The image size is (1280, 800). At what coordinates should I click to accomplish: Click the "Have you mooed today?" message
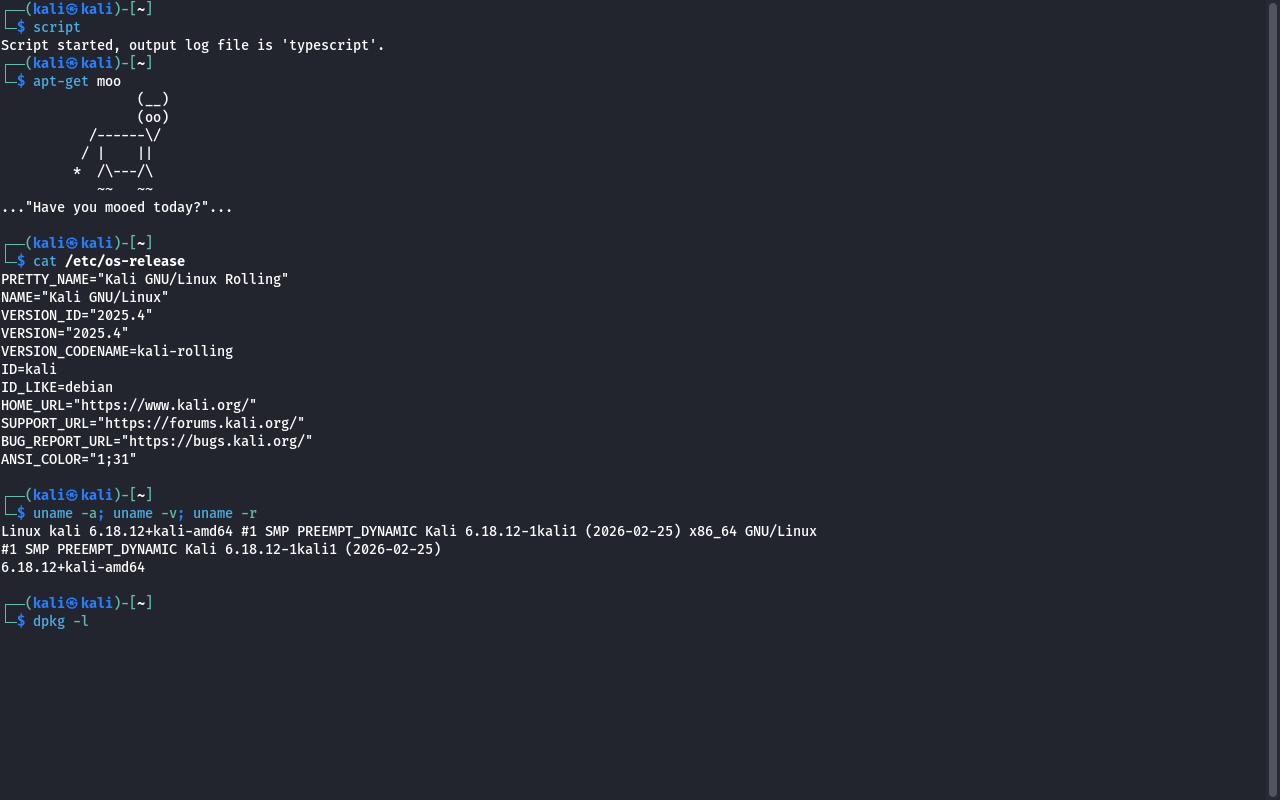point(117,207)
